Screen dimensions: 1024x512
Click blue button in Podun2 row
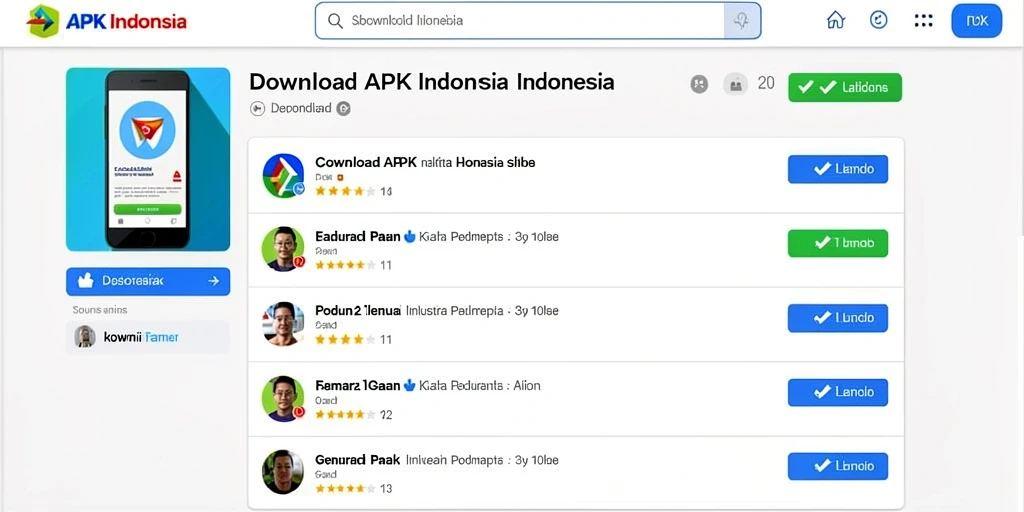(838, 318)
